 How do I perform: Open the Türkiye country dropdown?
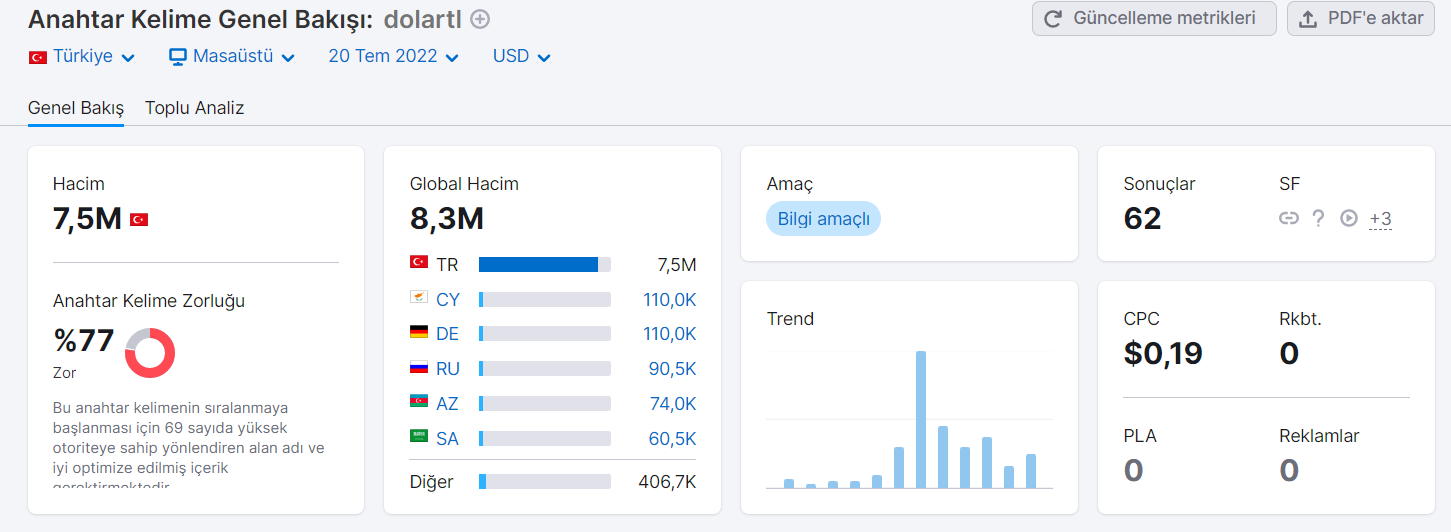pos(82,57)
